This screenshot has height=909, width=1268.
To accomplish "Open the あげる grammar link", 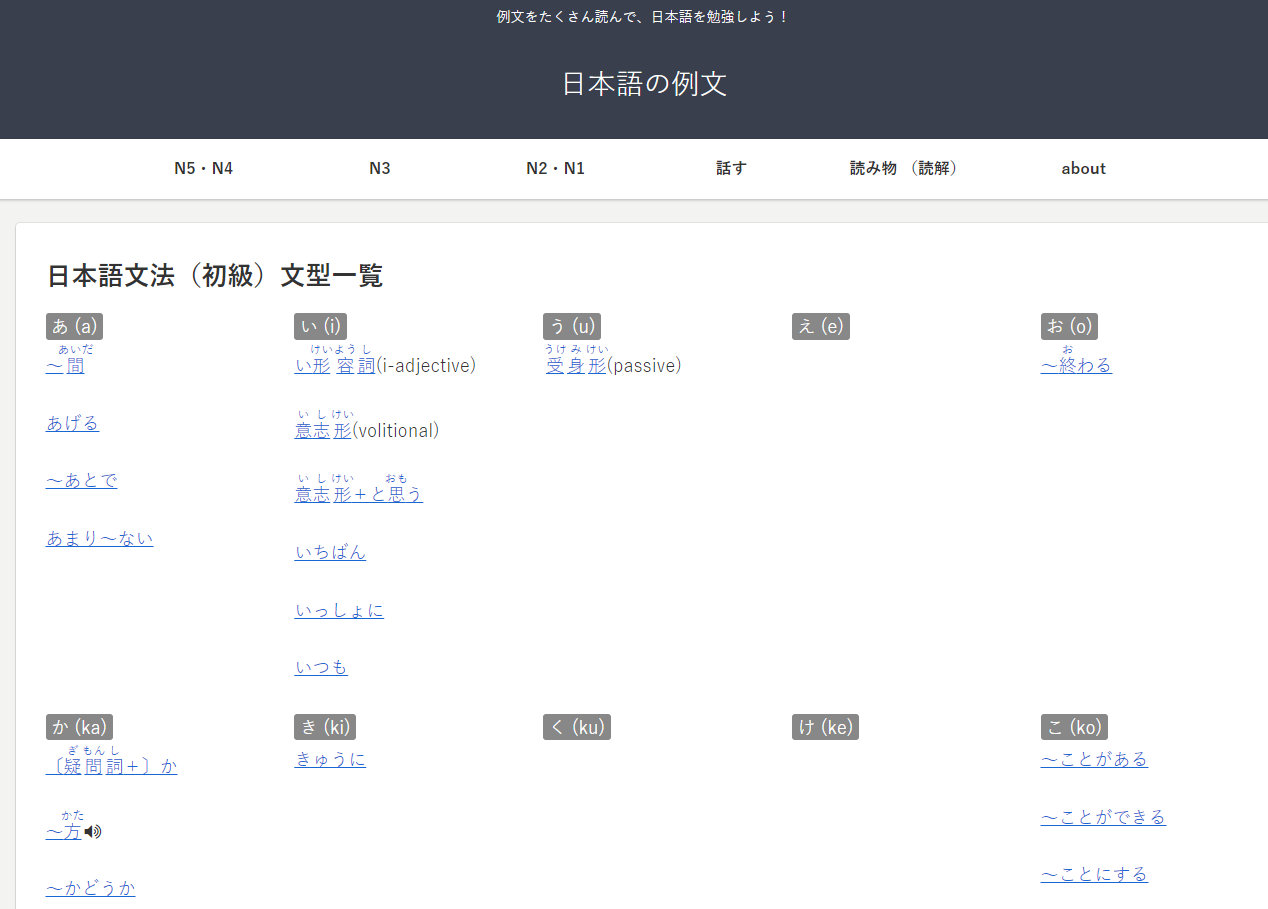I will pyautogui.click(x=72, y=423).
